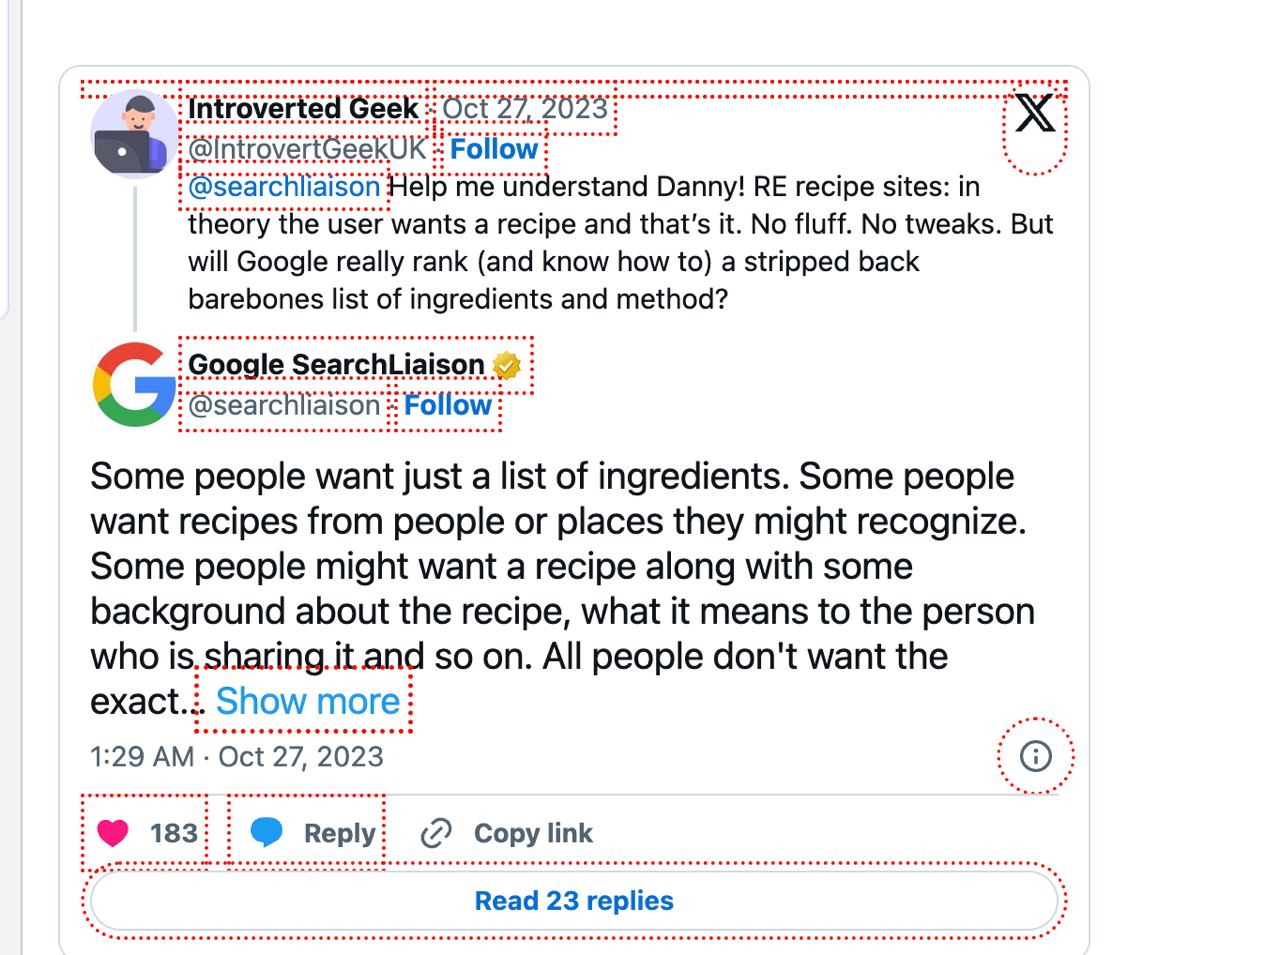Open the Introverted Geek display name link
Screen dimensions: 1280x955
tap(303, 108)
